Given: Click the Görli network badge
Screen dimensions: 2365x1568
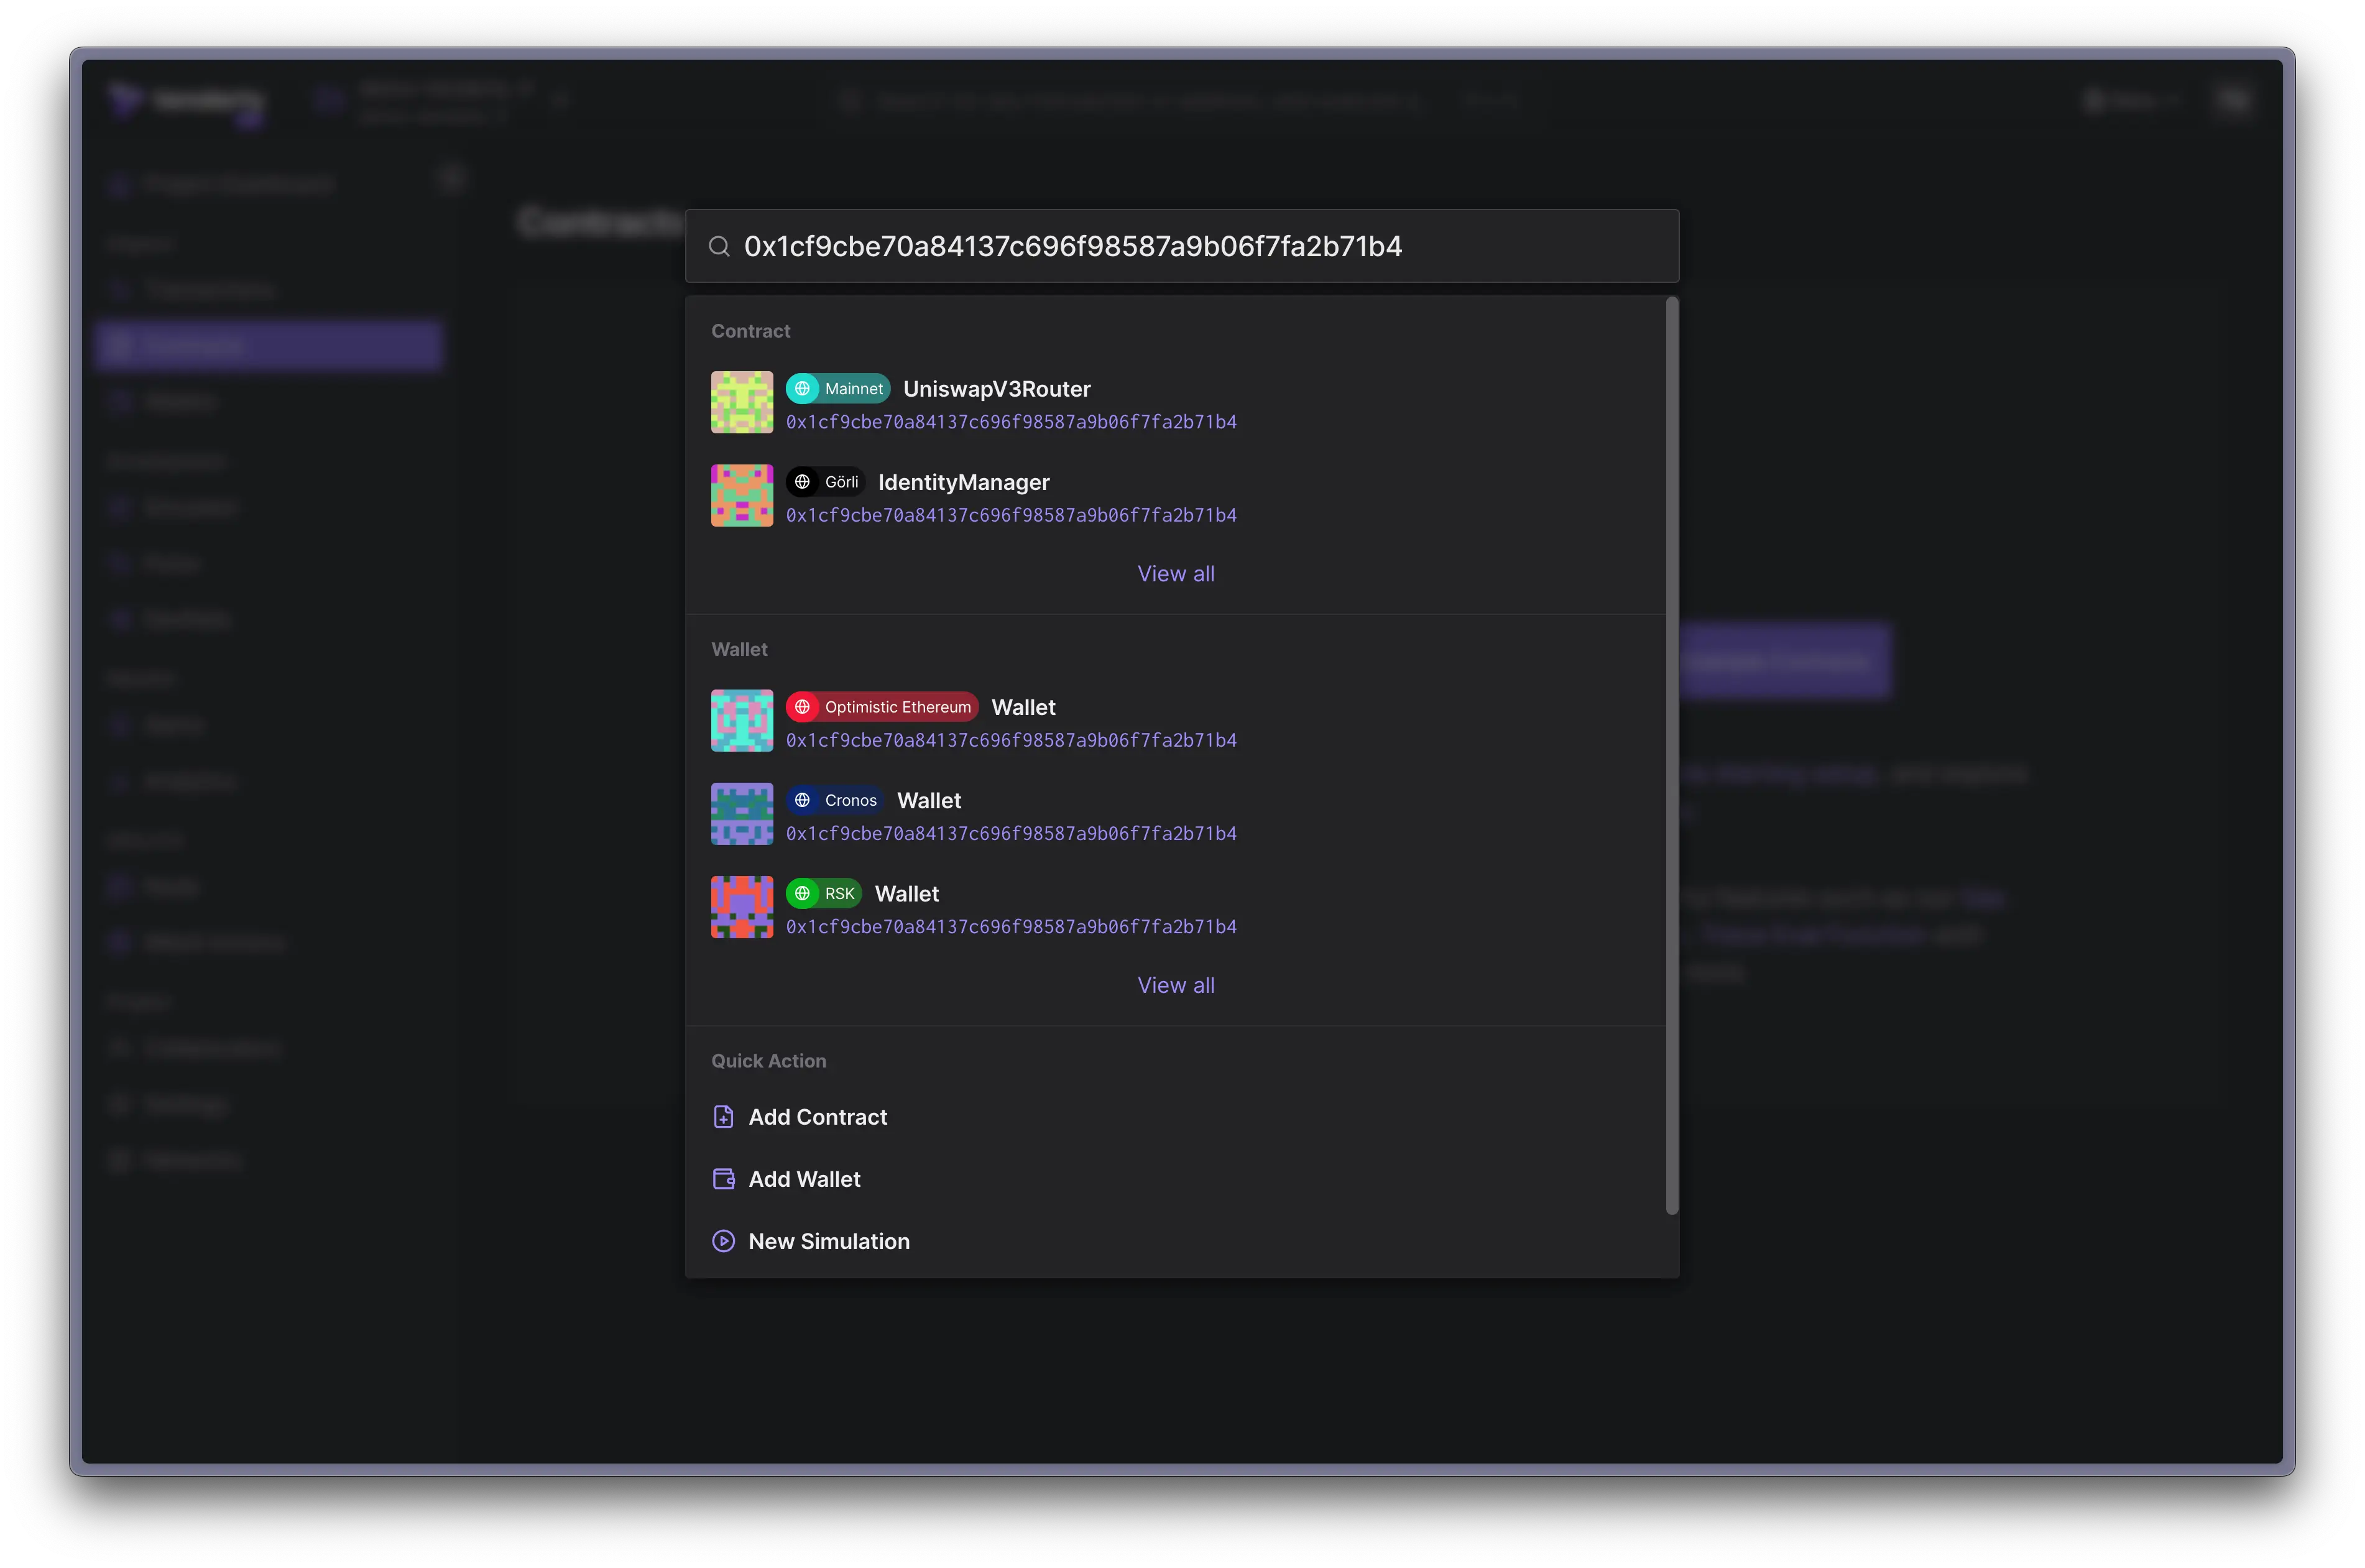Looking at the screenshot, I should (x=825, y=482).
